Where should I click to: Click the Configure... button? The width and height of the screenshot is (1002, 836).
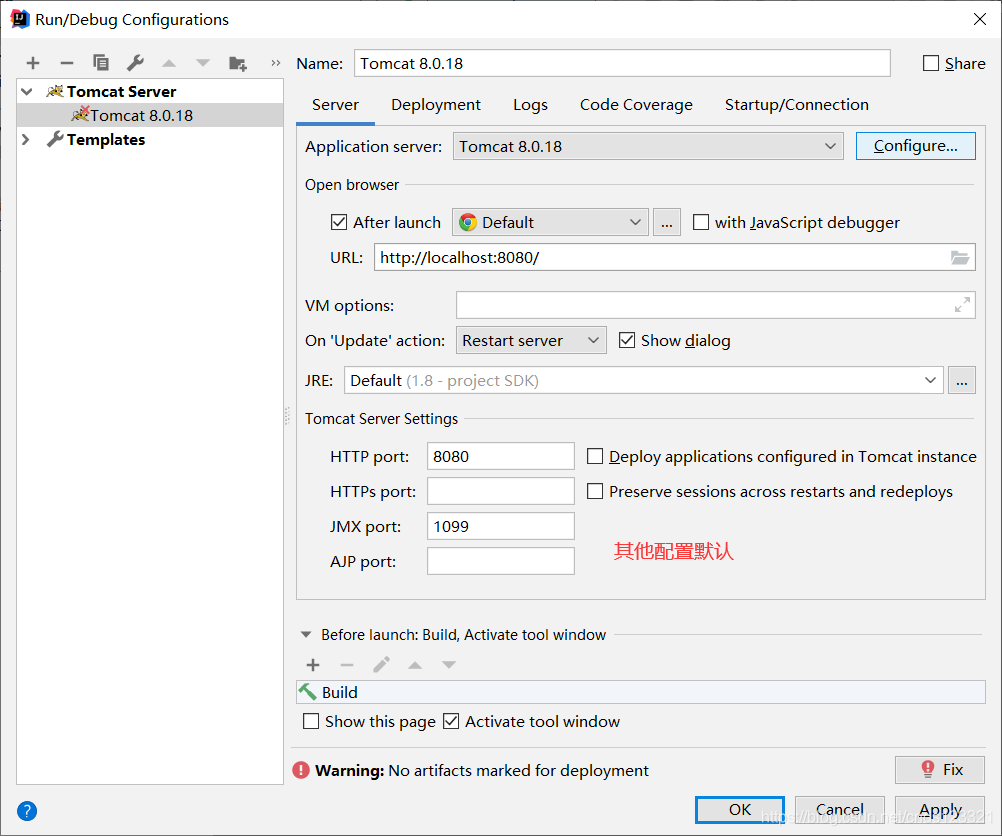tap(916, 146)
